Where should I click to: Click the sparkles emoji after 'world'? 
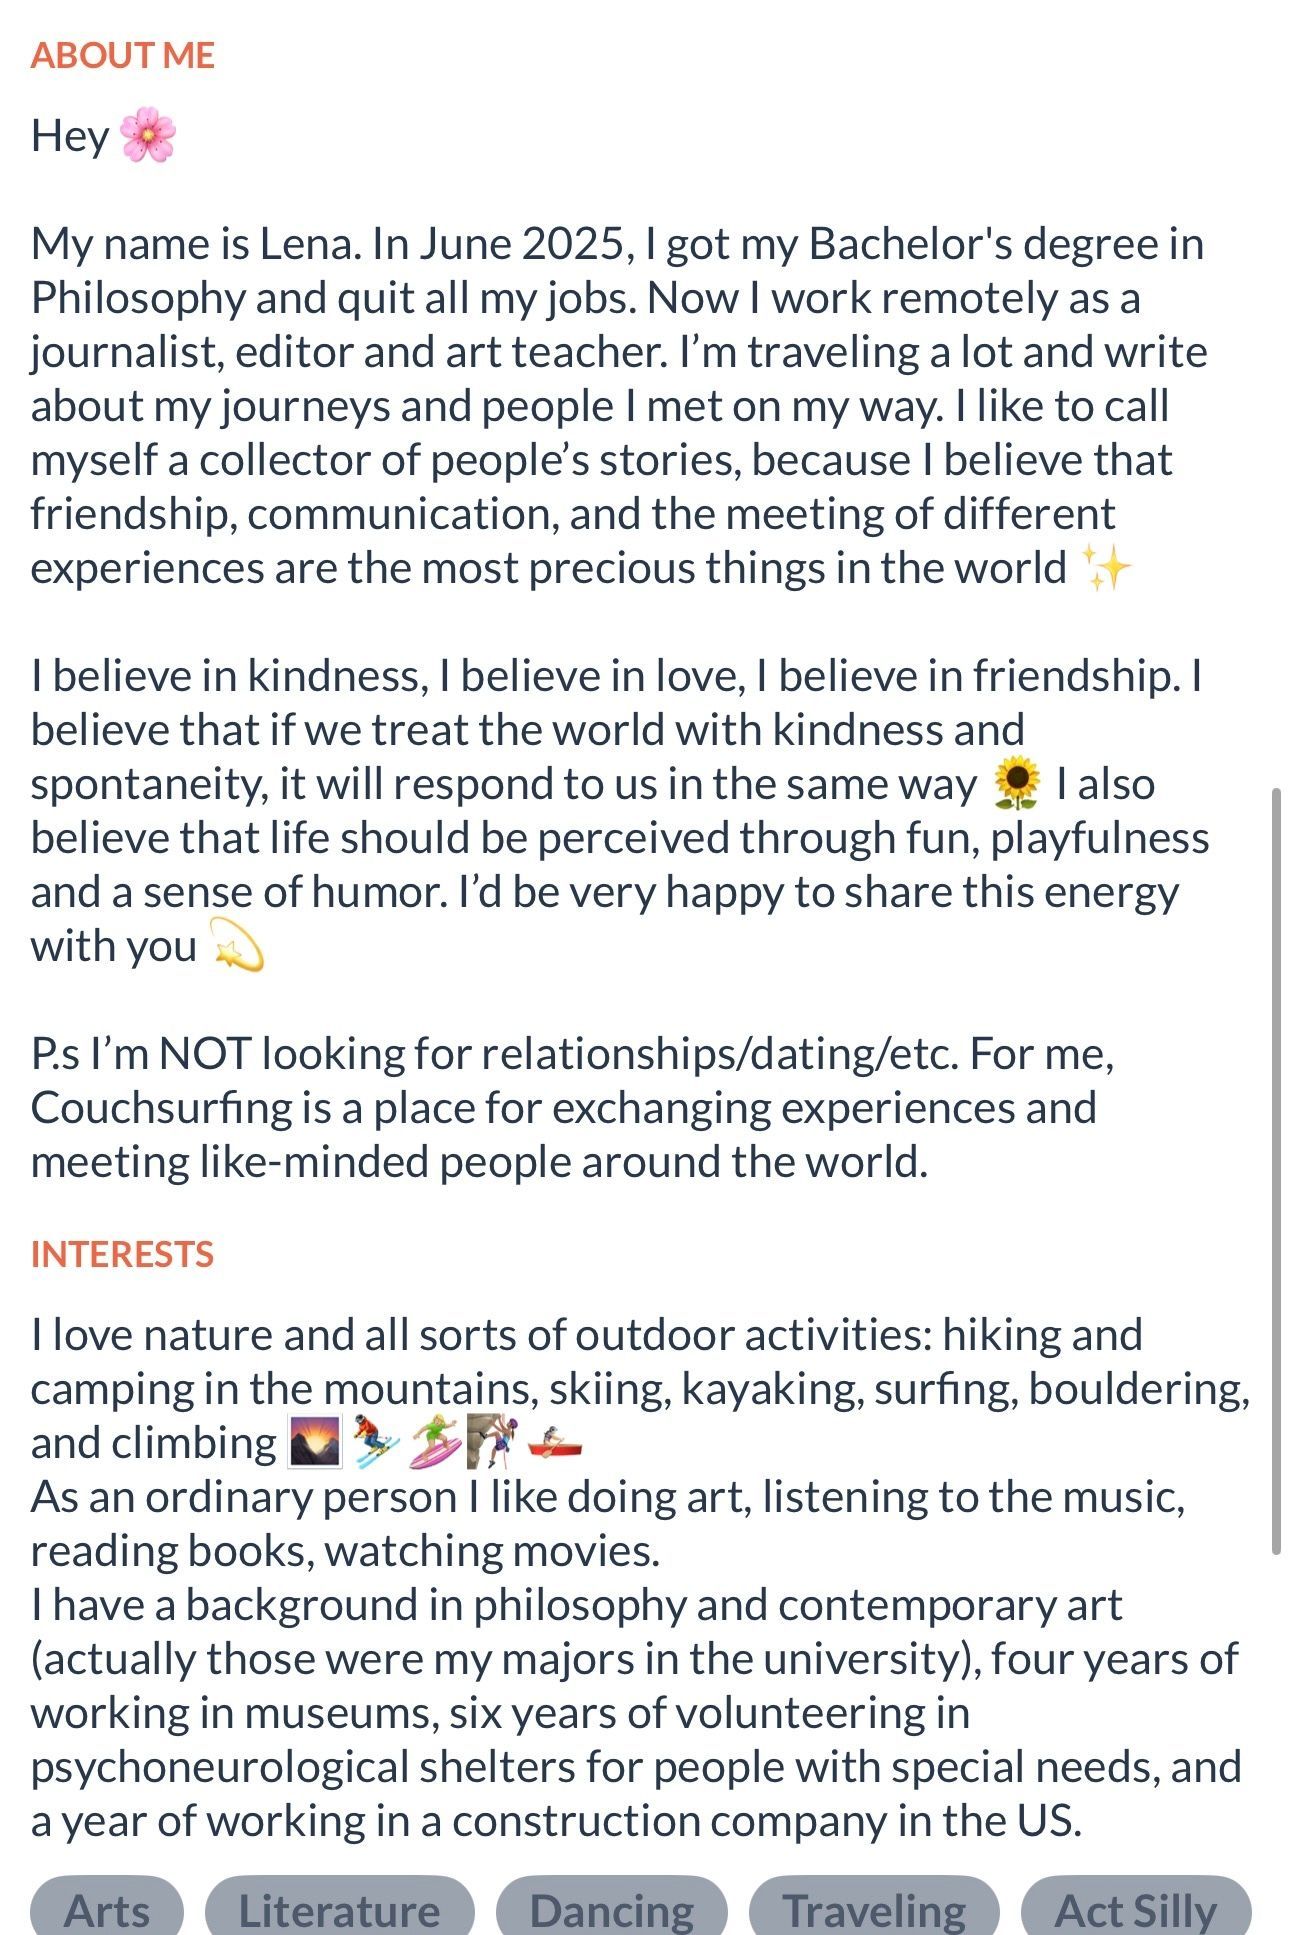point(1107,569)
